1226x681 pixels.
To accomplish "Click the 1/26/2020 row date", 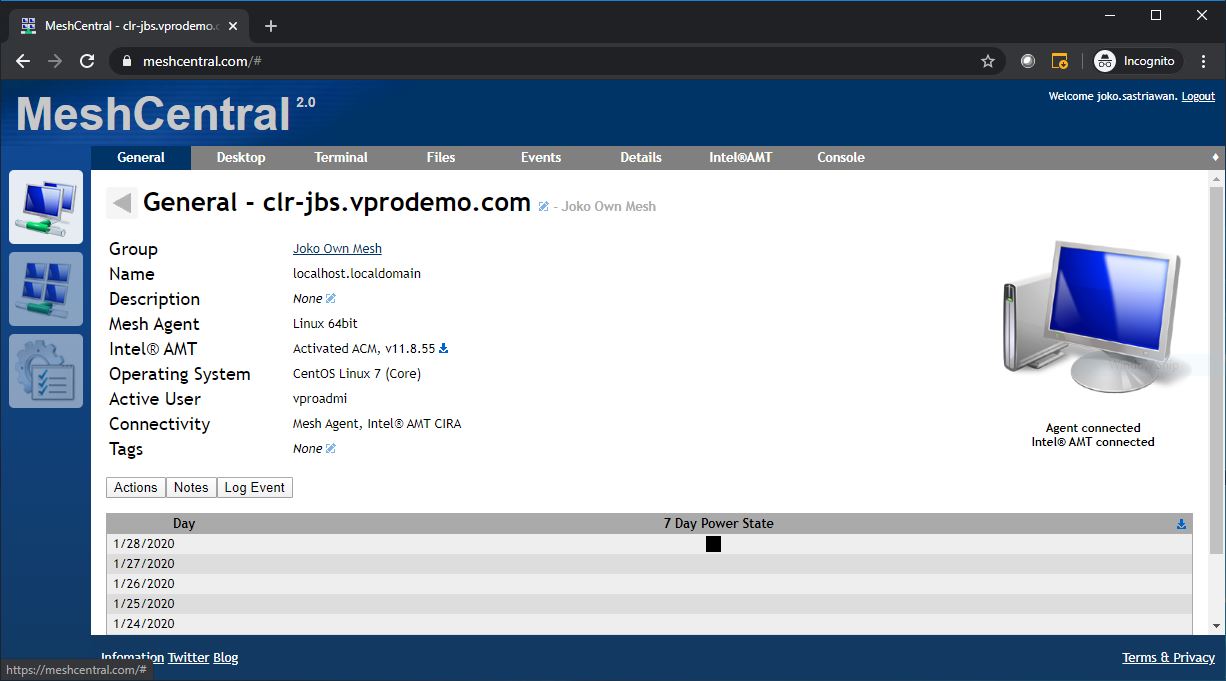I will click(x=144, y=584).
